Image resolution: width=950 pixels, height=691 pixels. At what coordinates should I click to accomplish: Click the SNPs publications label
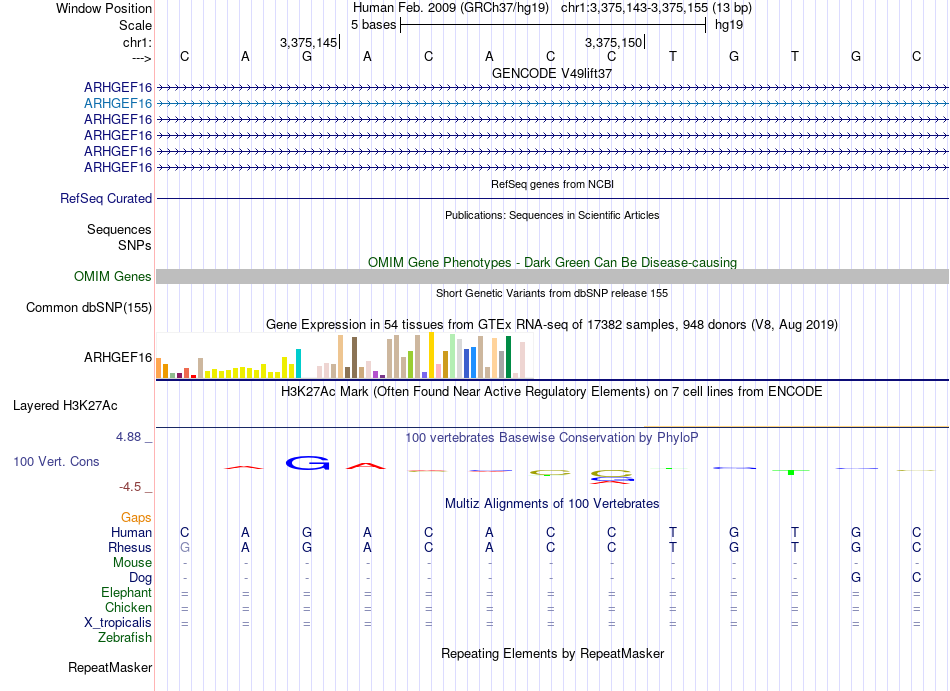135,245
